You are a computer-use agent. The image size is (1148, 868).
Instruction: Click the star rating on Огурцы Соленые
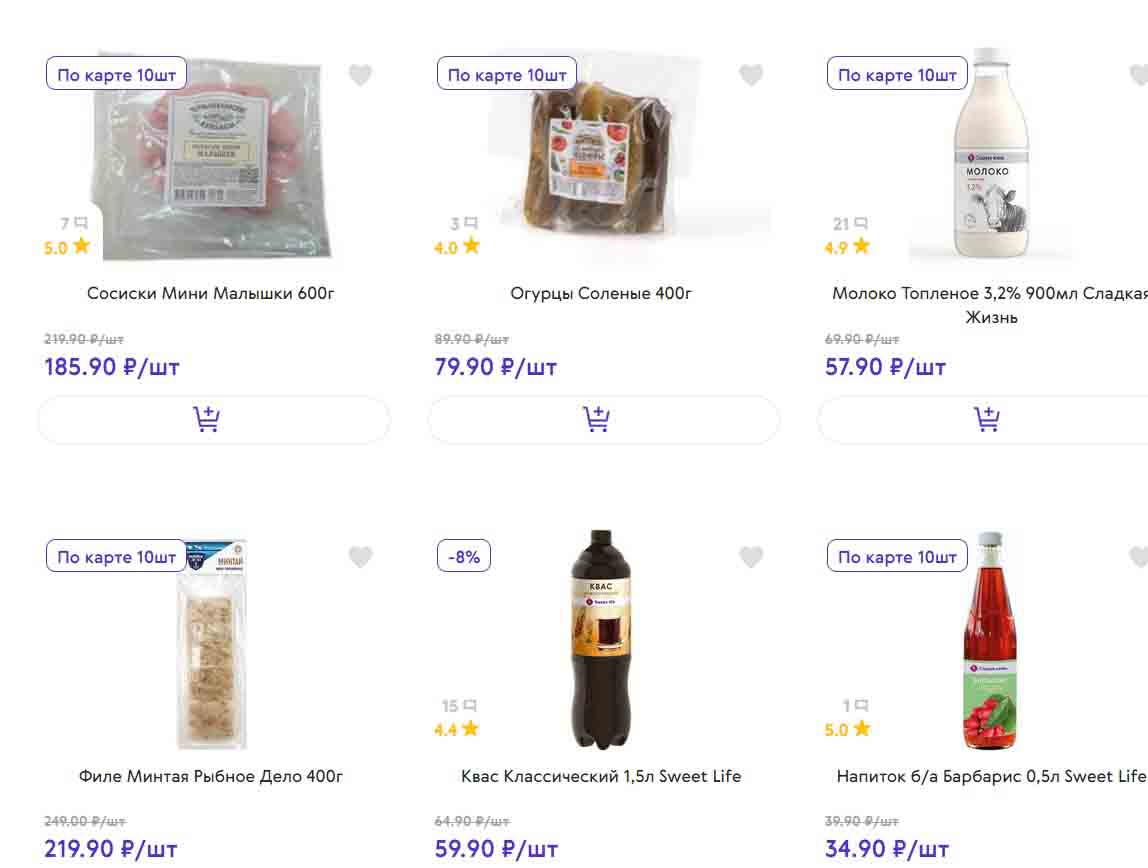point(471,246)
